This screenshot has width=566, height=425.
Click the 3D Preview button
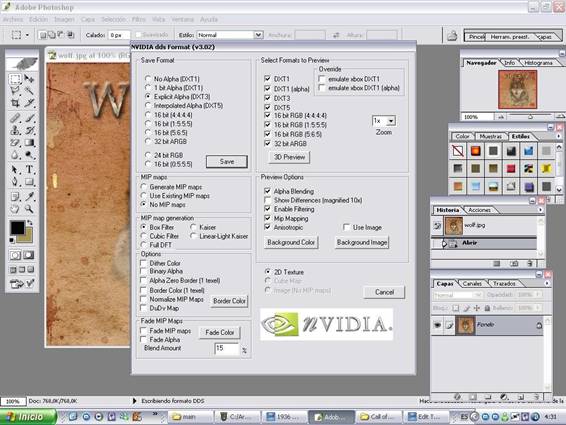[x=289, y=157]
